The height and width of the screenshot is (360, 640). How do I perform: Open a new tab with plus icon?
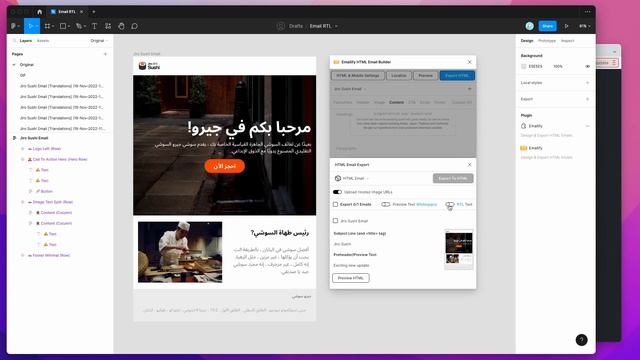point(93,12)
